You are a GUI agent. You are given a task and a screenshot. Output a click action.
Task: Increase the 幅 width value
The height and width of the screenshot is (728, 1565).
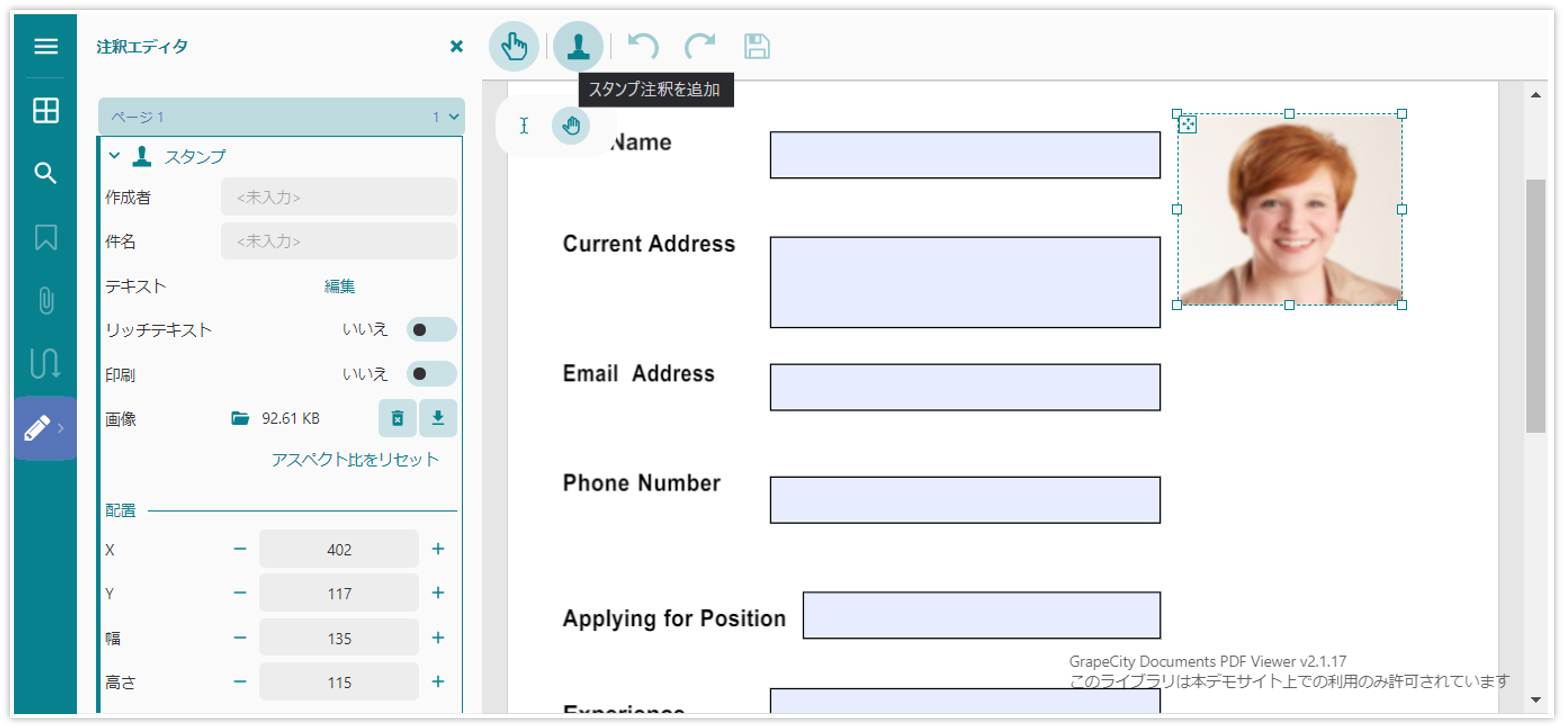pyautogui.click(x=438, y=638)
